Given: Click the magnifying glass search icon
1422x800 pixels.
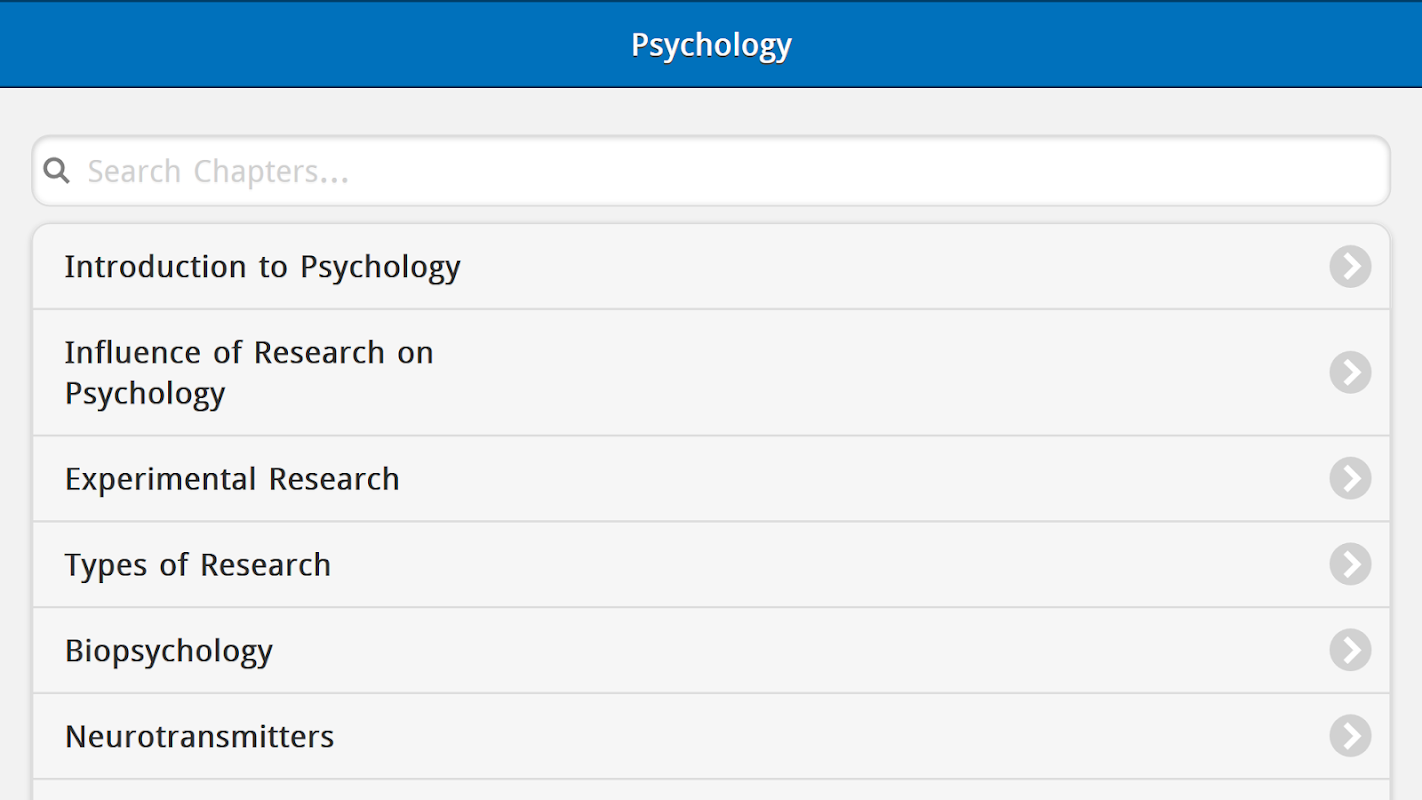Looking at the screenshot, I should click(x=57, y=171).
